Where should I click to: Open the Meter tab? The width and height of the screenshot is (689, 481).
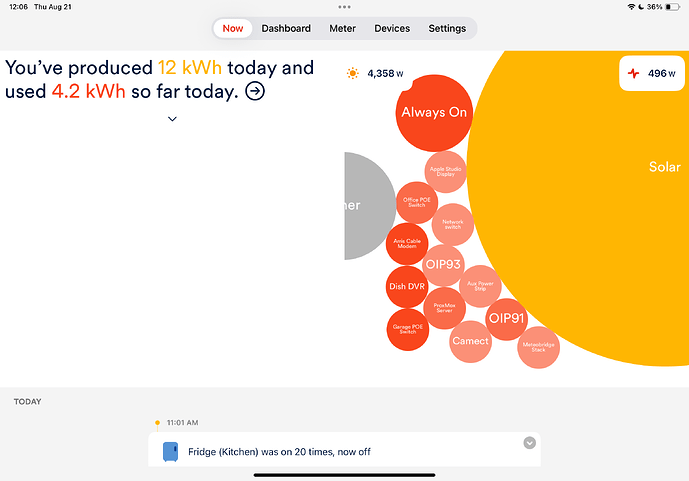342,28
